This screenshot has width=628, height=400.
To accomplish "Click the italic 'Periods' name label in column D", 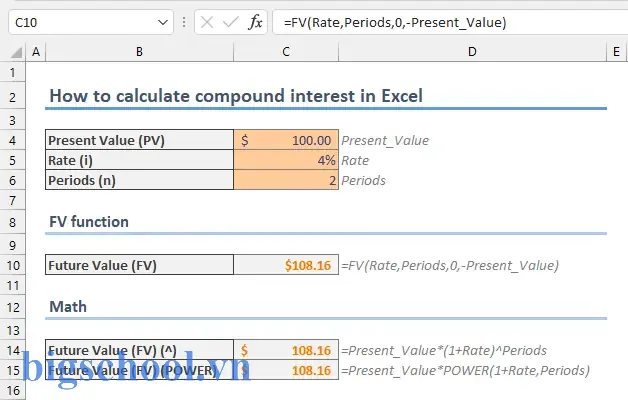I will point(363,181).
